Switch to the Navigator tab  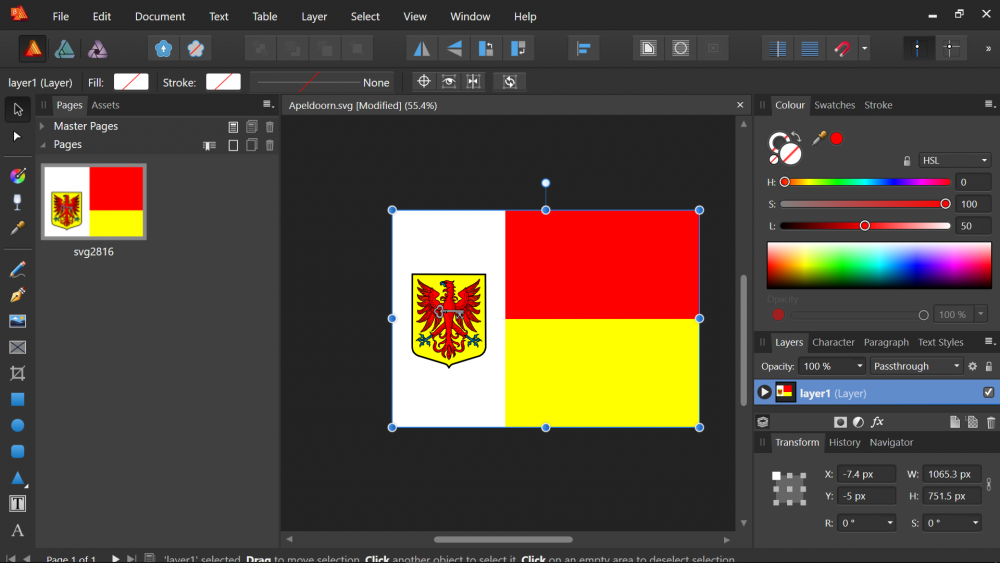pyautogui.click(x=891, y=442)
